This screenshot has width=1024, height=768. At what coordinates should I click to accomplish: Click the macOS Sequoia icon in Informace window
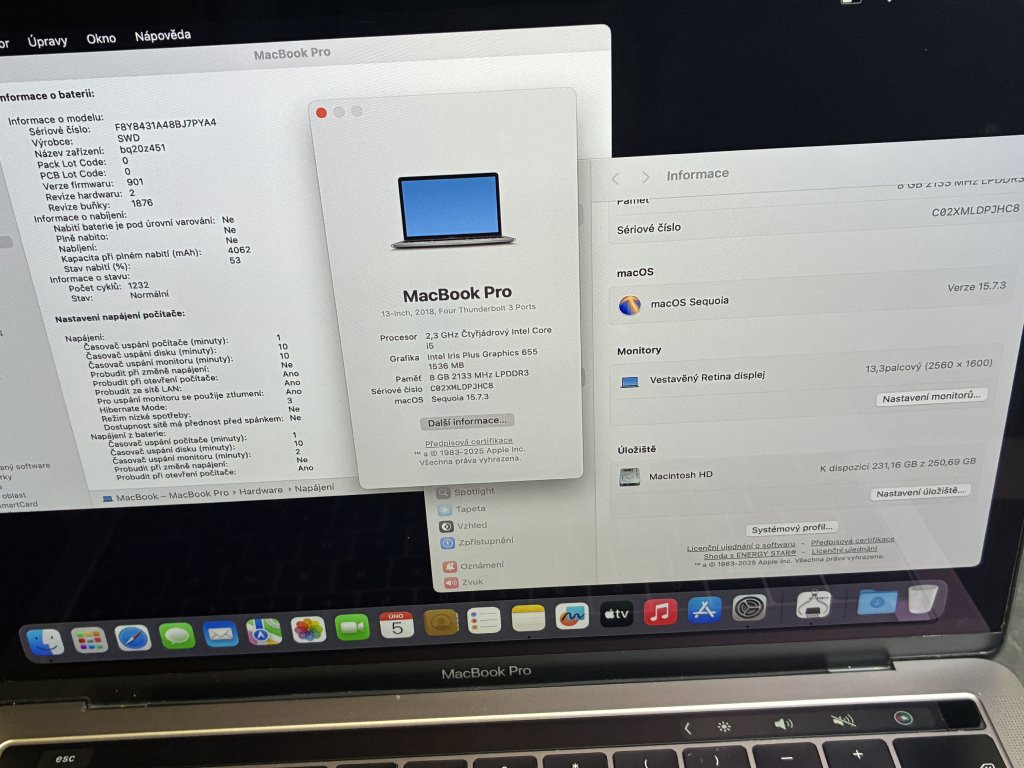tap(630, 305)
